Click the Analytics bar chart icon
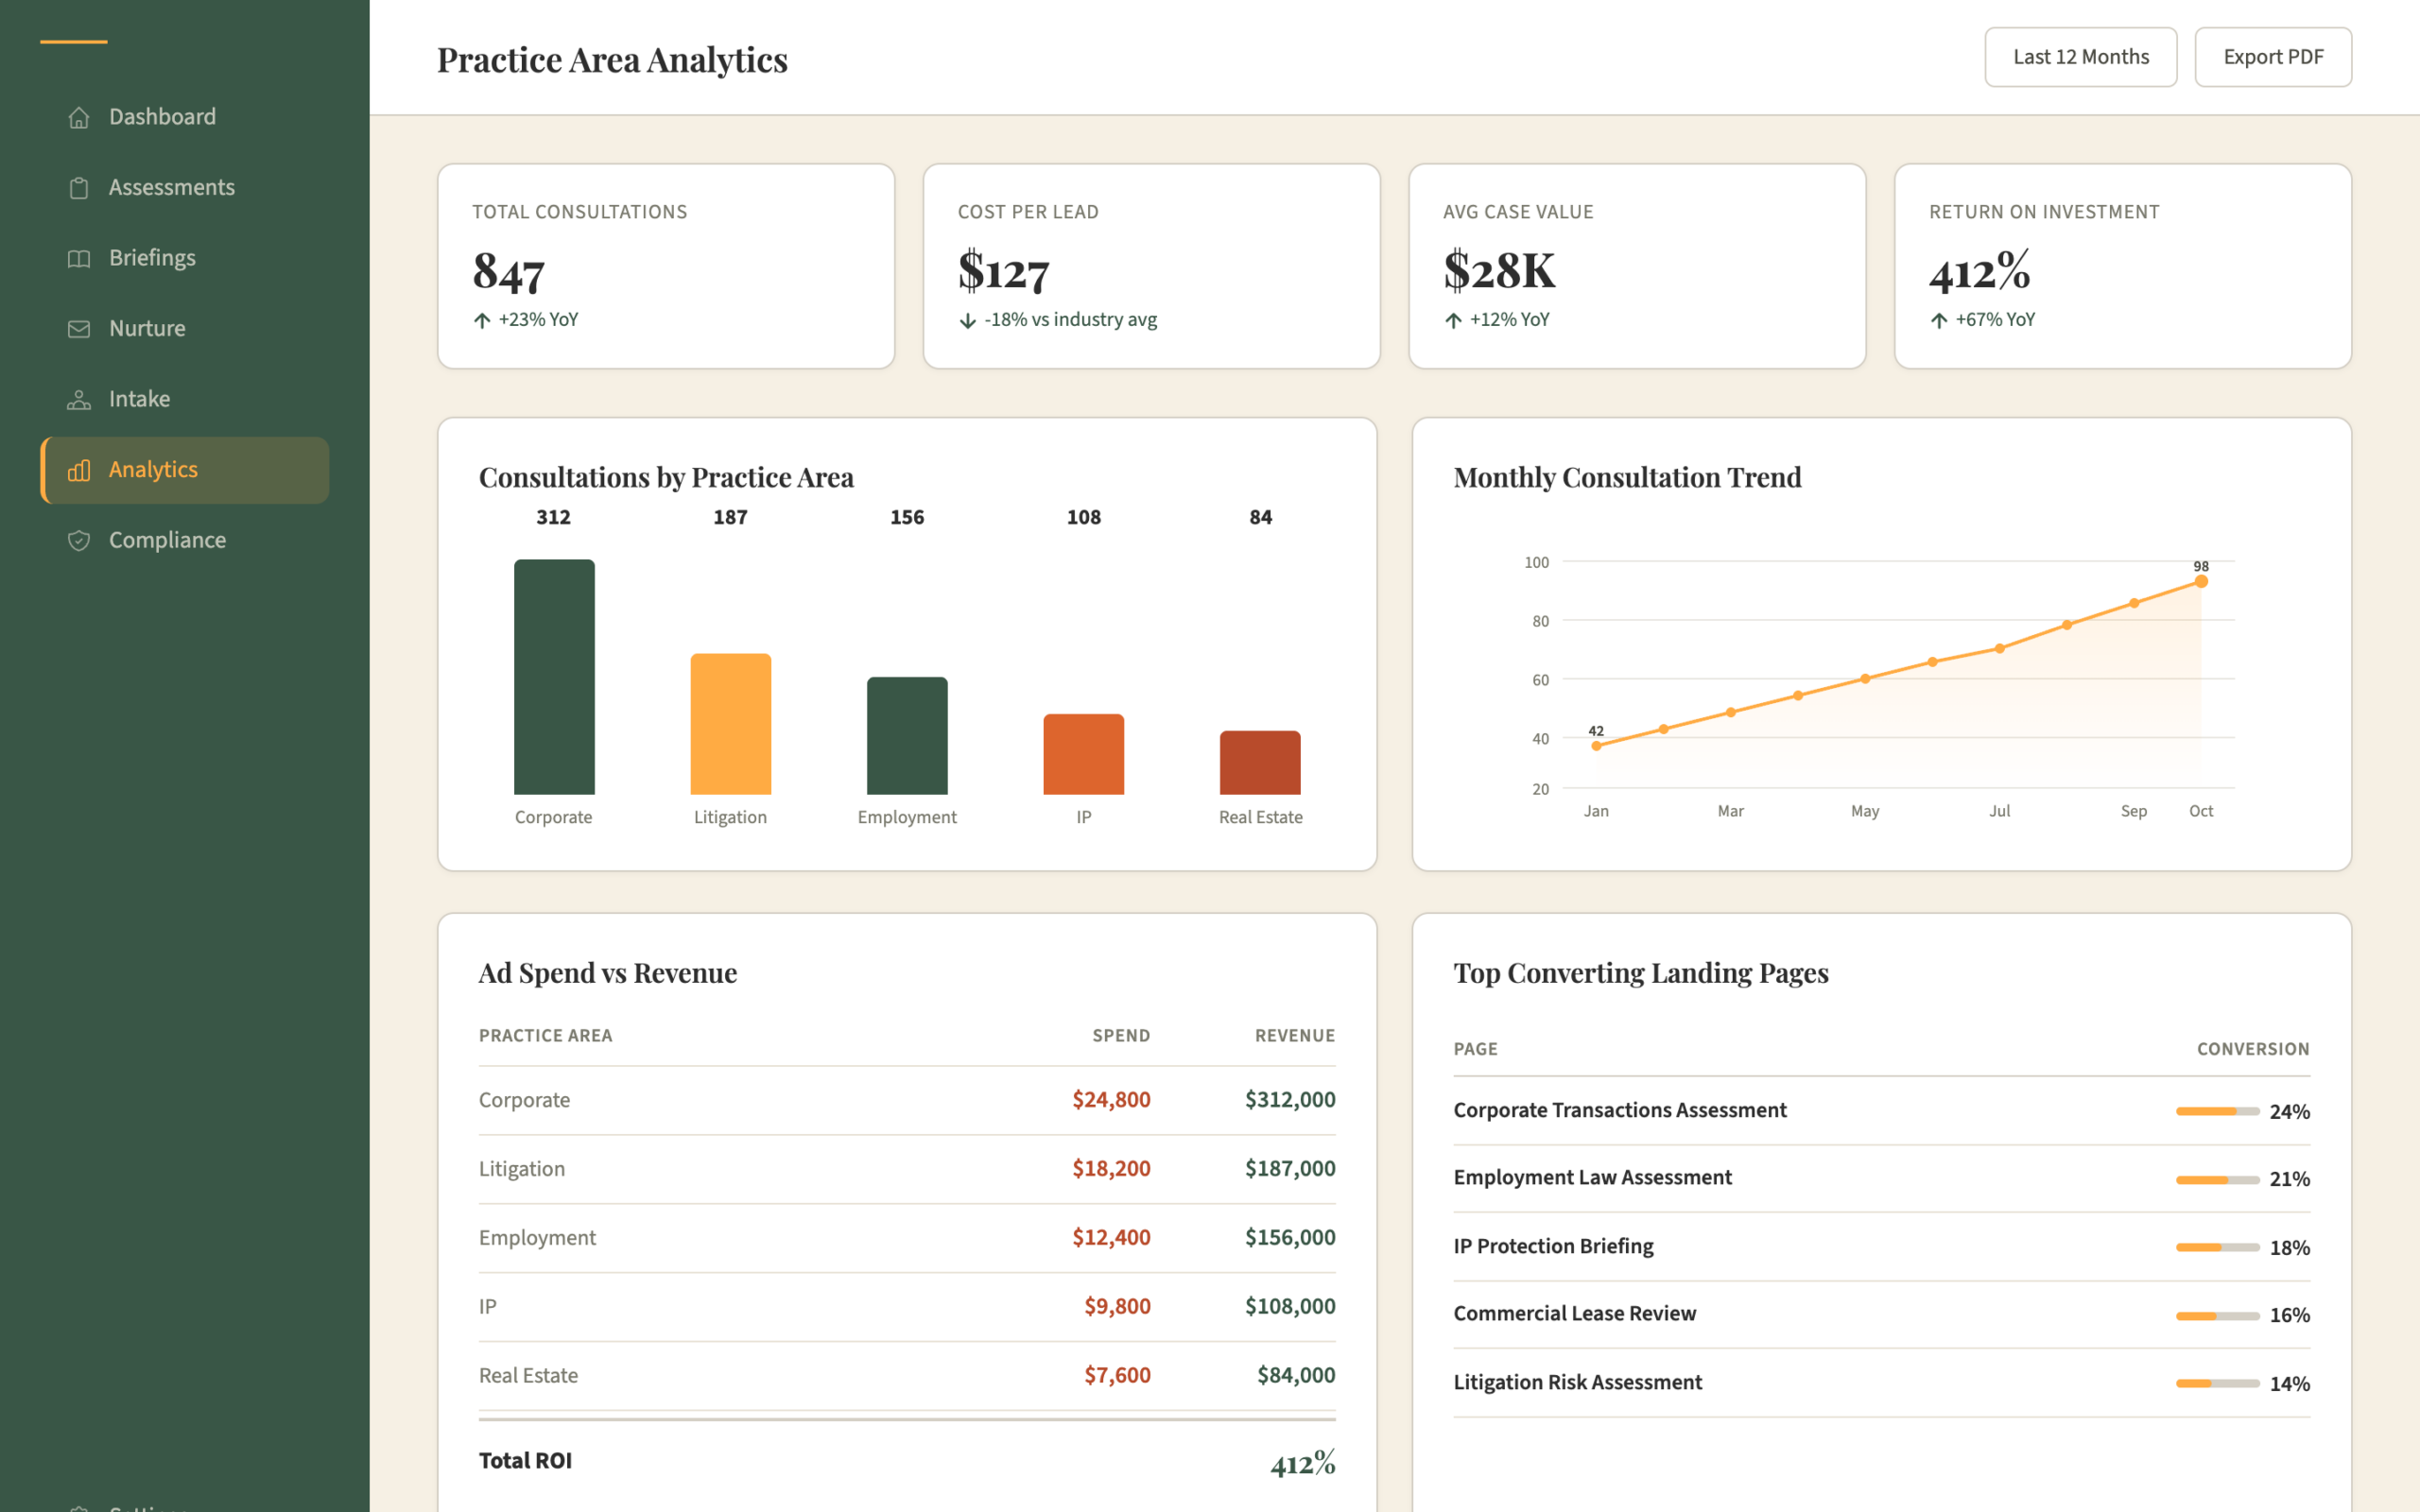Screen dimensions: 2420x1512 (x=79, y=470)
